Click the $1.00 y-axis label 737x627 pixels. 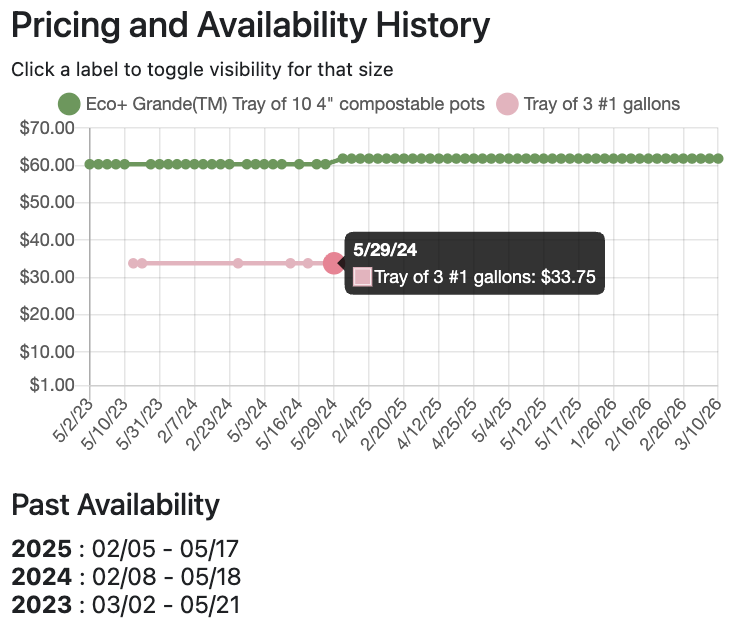pyautogui.click(x=51, y=385)
